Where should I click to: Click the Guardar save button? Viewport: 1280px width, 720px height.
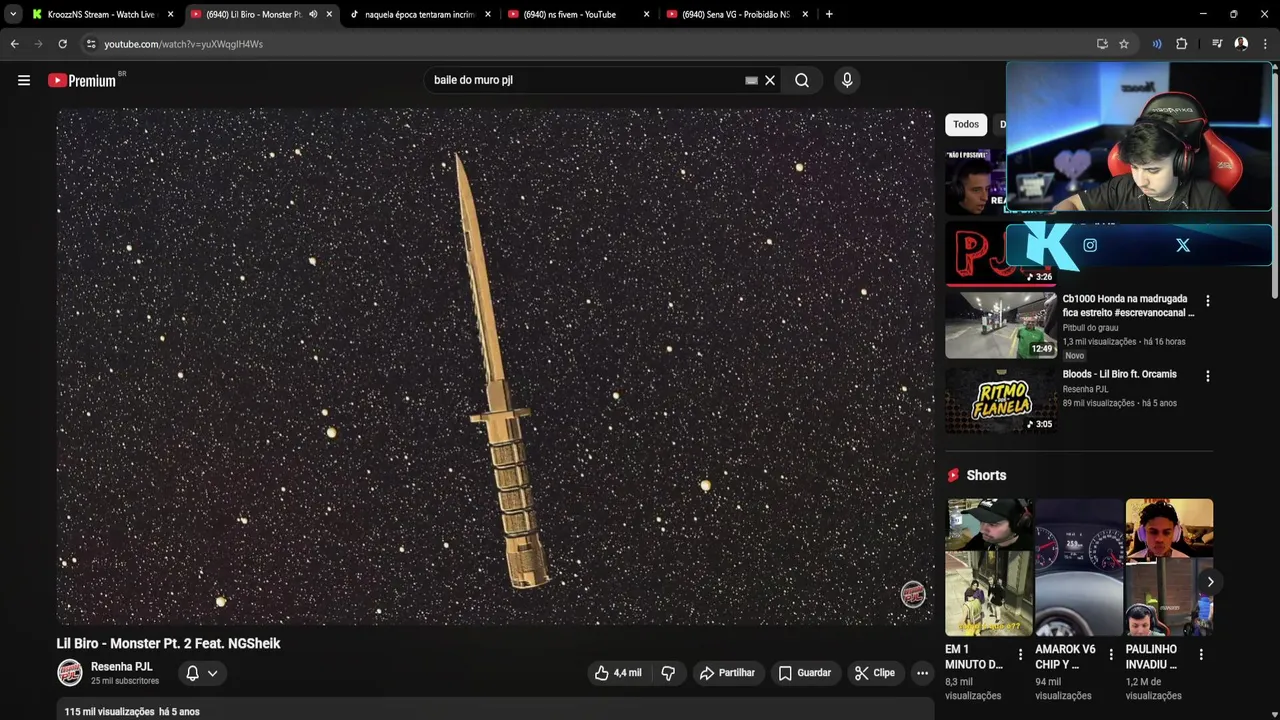click(805, 673)
